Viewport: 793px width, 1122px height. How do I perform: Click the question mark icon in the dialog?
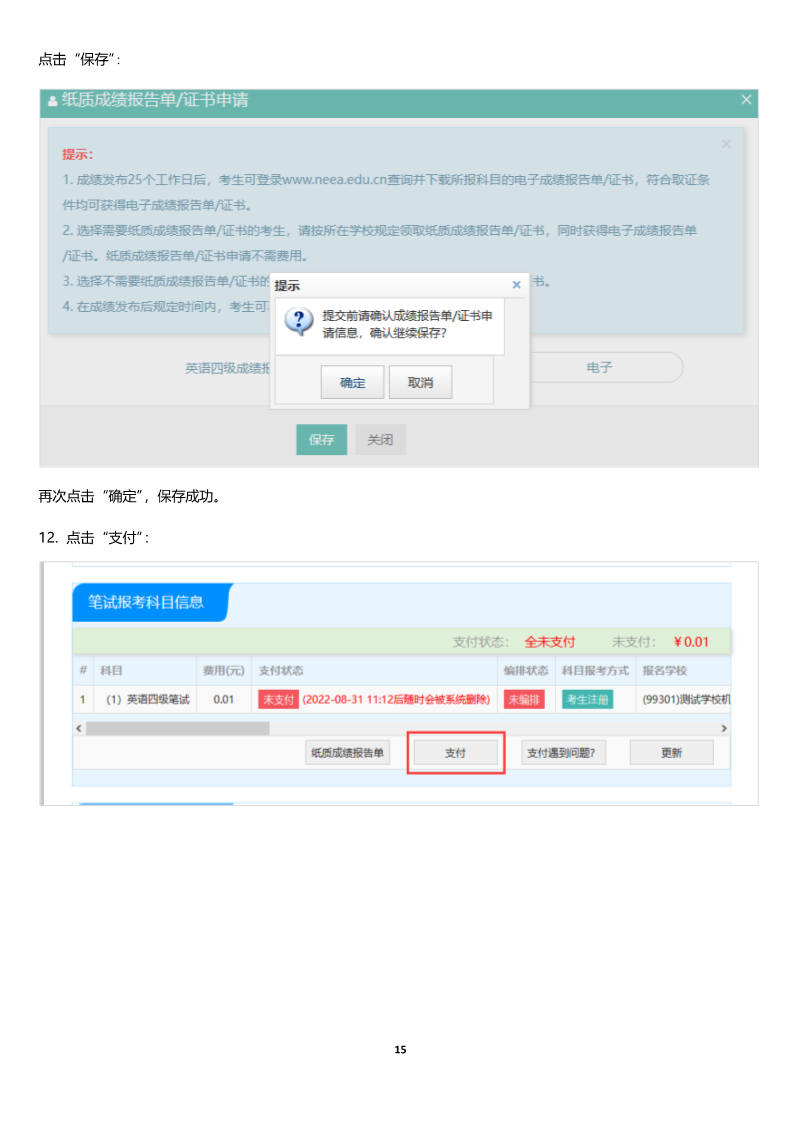[x=299, y=321]
